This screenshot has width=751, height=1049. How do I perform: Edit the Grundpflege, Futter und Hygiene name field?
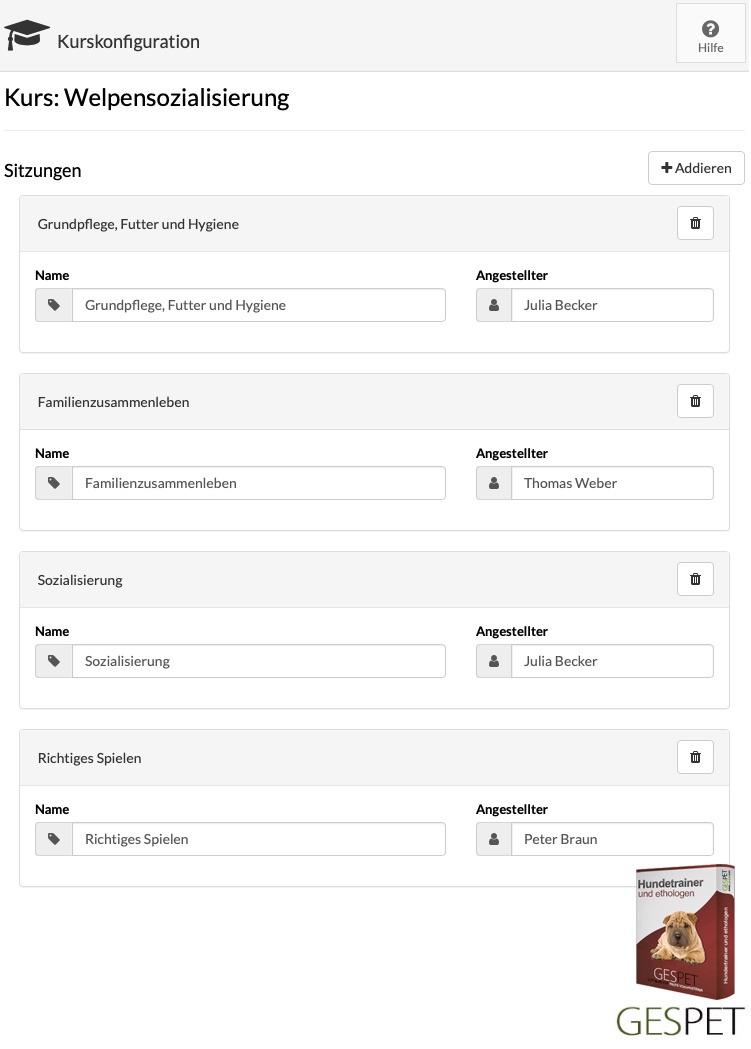tap(259, 305)
